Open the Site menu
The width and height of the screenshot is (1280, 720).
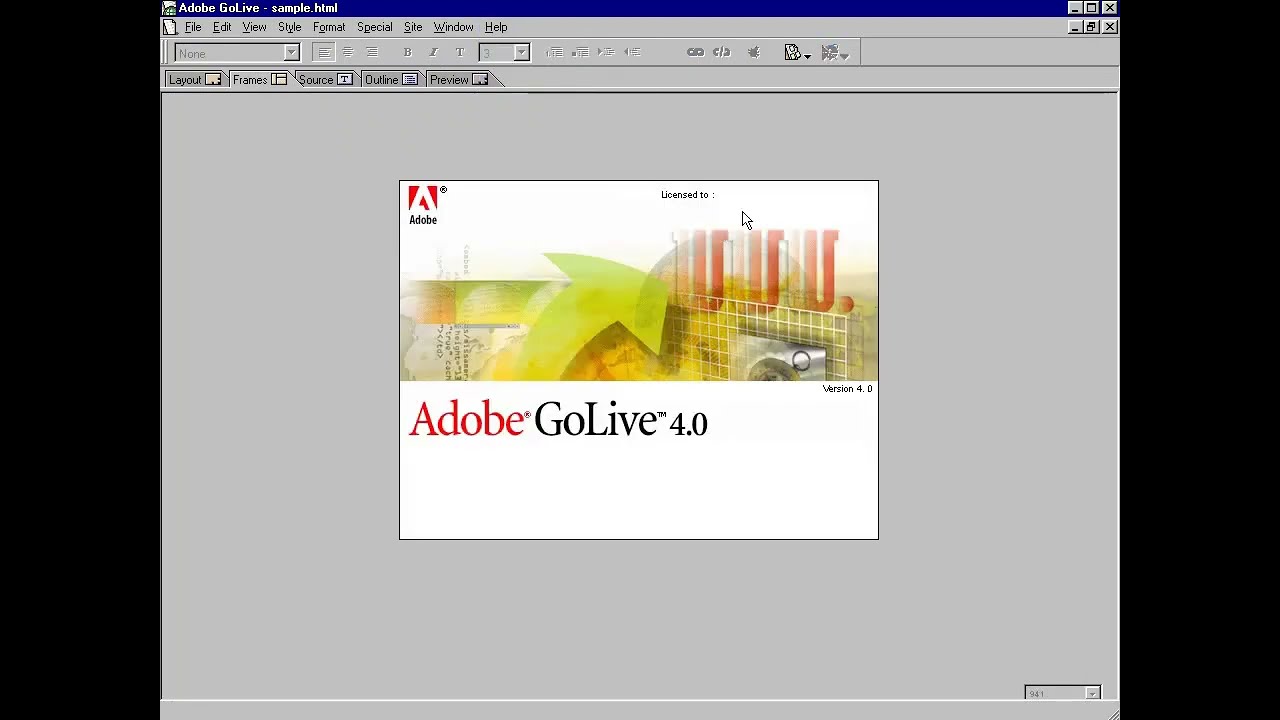coord(413,27)
